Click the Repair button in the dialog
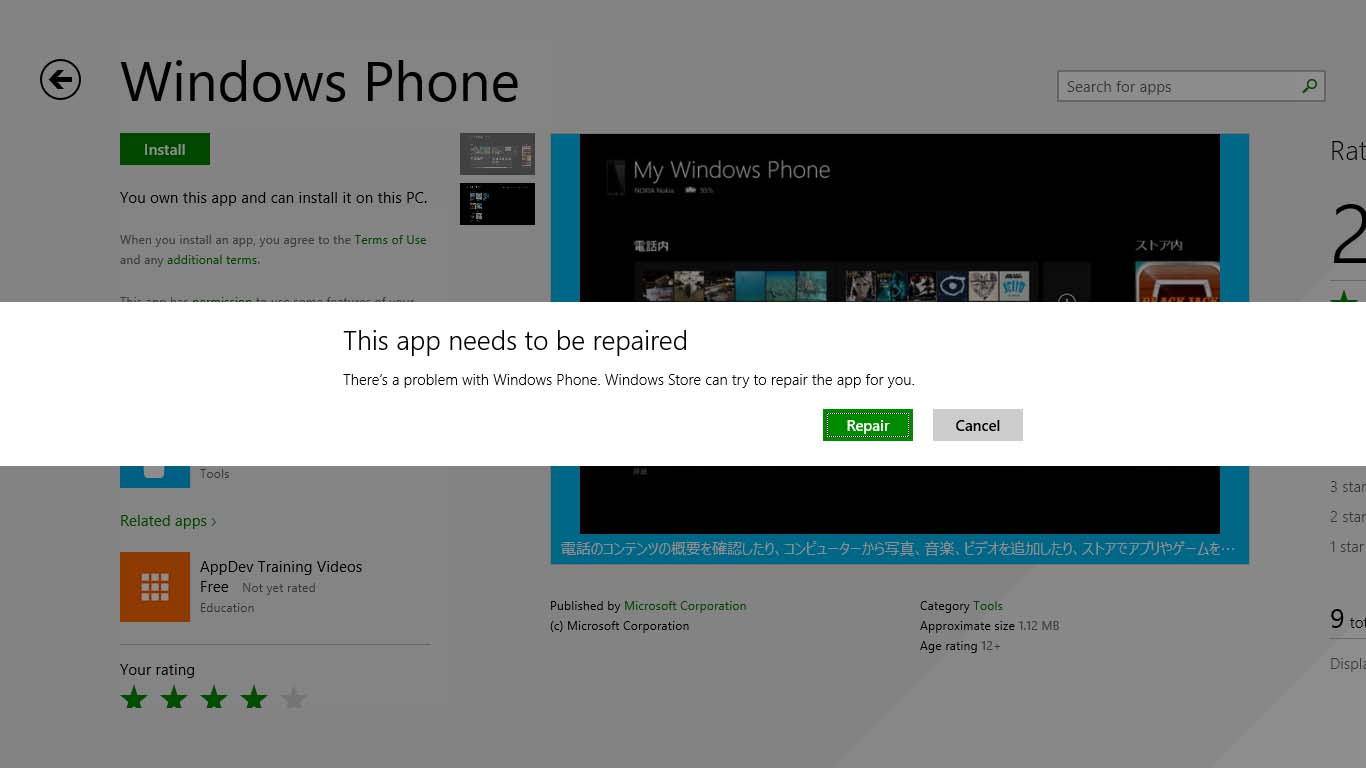This screenshot has width=1366, height=768. tap(867, 425)
